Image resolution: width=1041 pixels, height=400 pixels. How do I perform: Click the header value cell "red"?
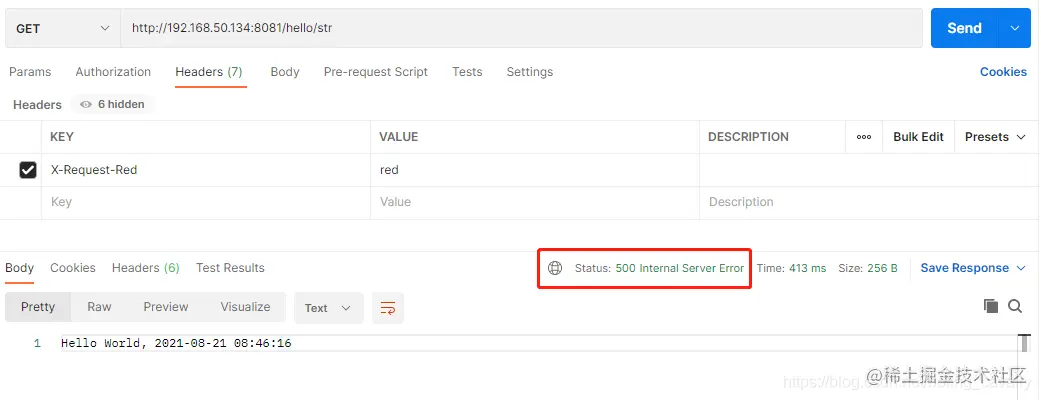click(534, 170)
